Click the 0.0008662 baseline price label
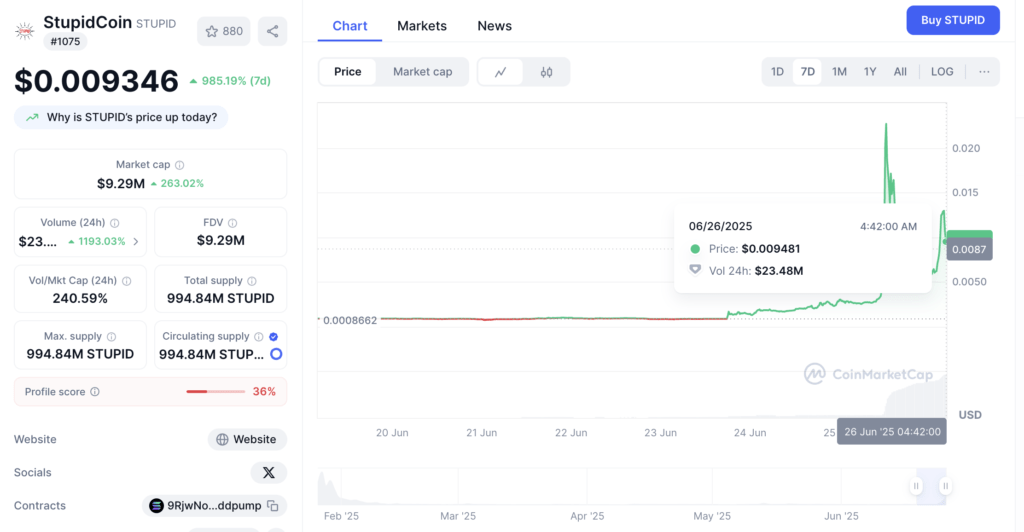 pyautogui.click(x=349, y=321)
